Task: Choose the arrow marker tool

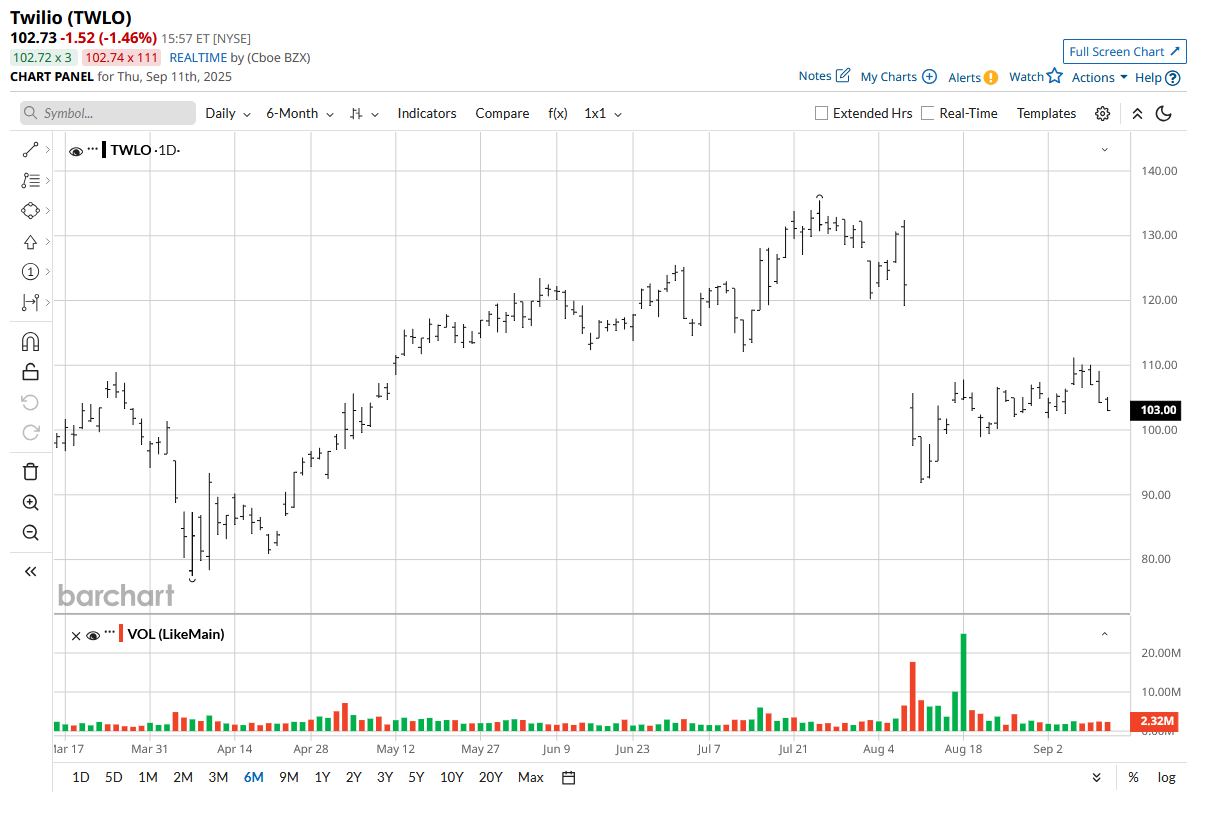Action: 30,242
